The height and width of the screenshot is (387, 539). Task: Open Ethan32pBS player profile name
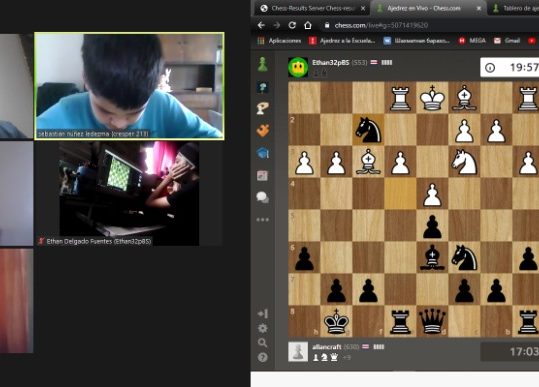pyautogui.click(x=330, y=63)
